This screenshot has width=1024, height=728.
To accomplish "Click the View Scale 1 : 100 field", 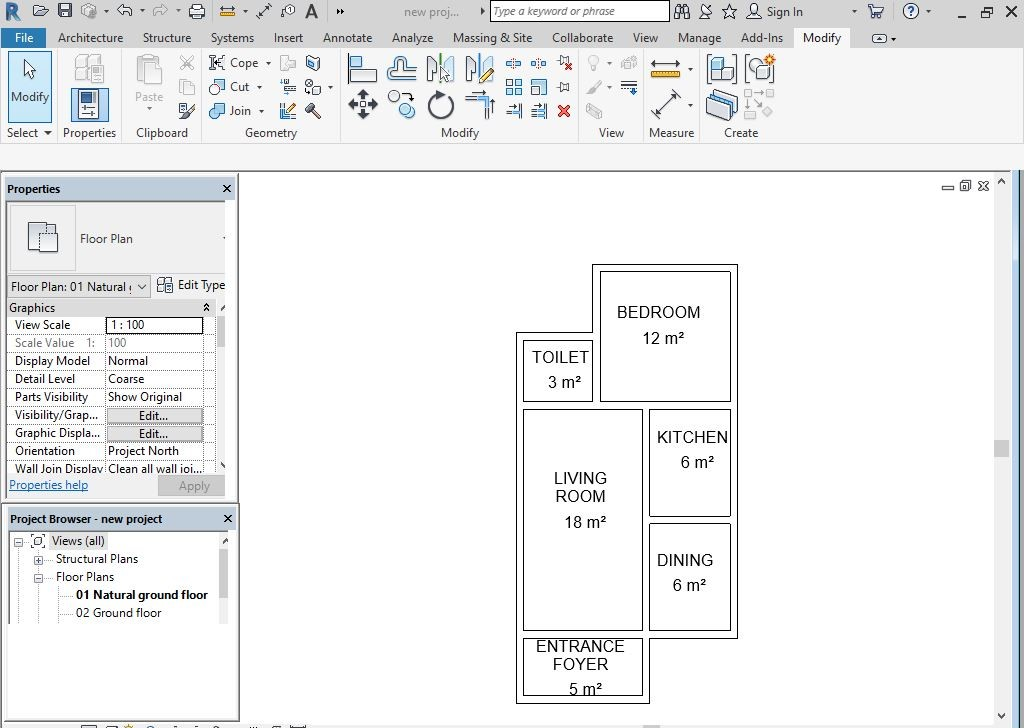I will click(x=154, y=325).
